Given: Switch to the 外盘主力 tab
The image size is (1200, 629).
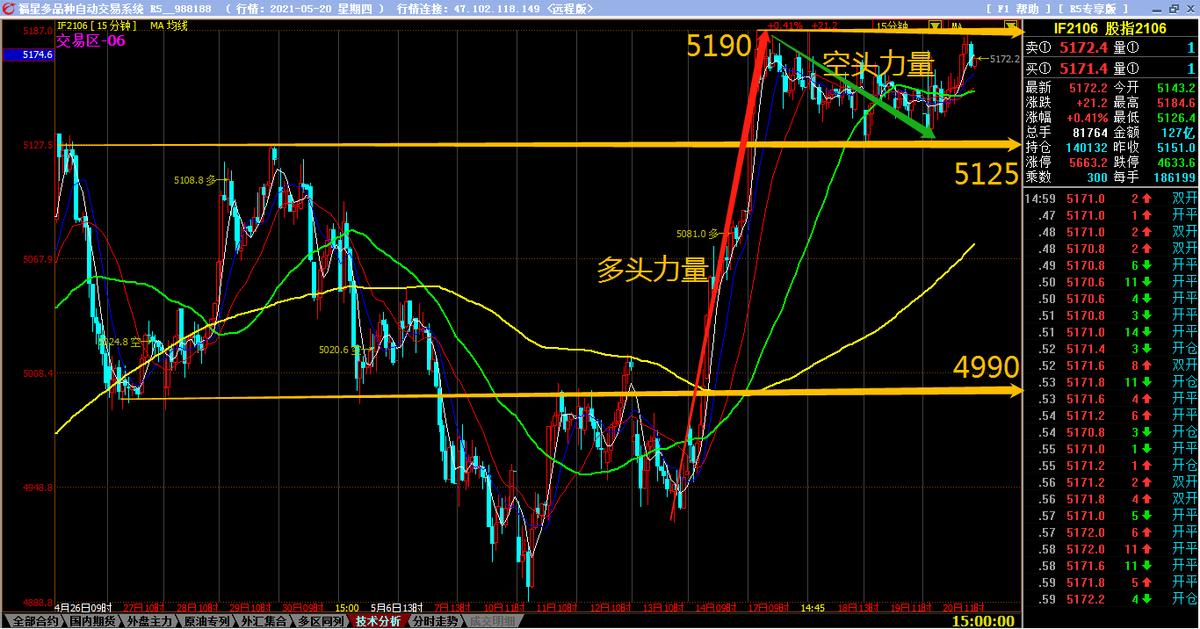Looking at the screenshot, I should tap(148, 621).
